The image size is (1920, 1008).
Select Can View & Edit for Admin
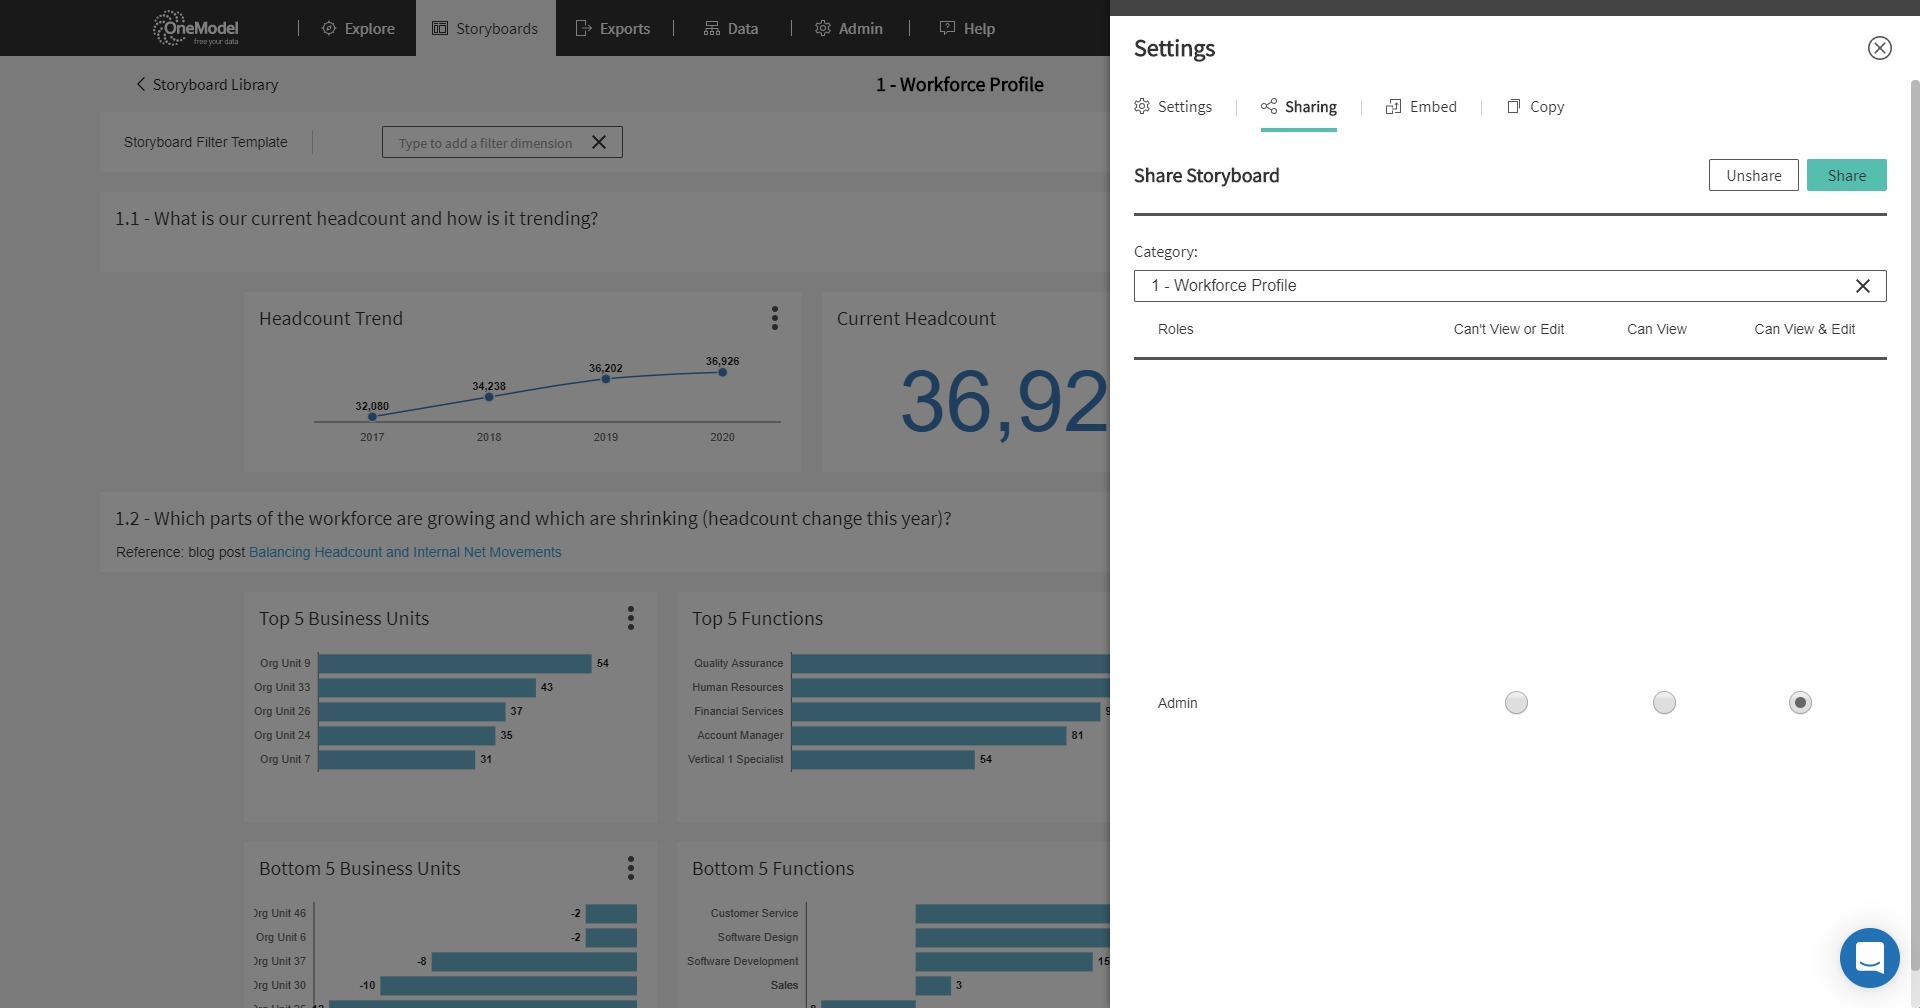coord(1800,703)
